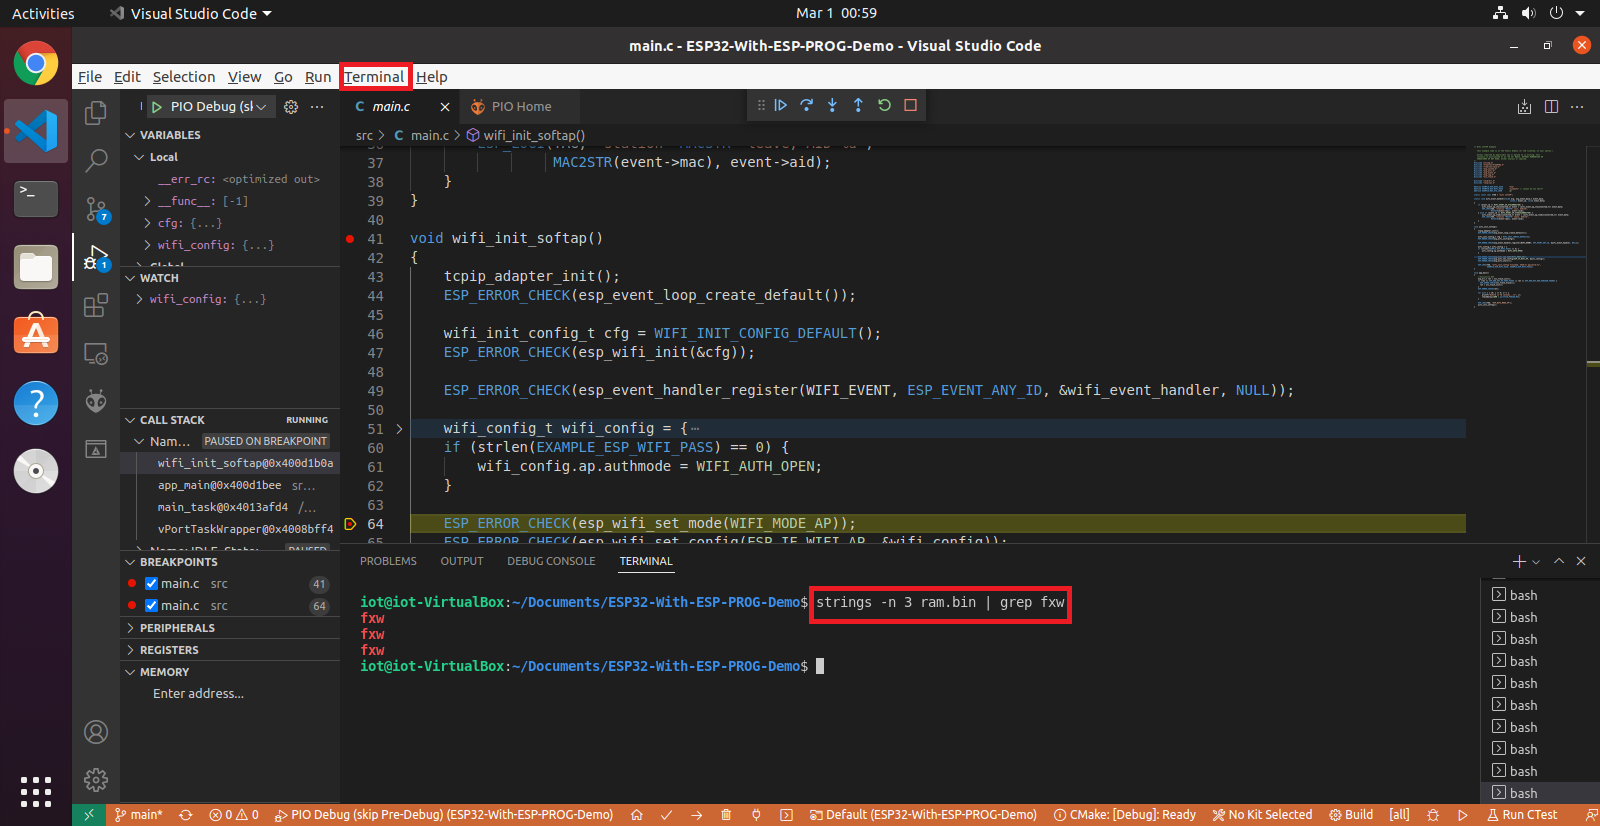Expand wifi_config in Variables

coord(148,245)
